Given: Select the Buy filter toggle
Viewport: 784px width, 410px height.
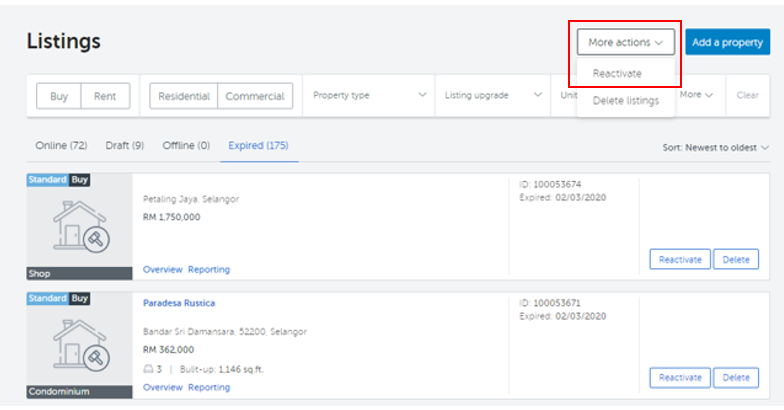Looking at the screenshot, I should pos(58,96).
